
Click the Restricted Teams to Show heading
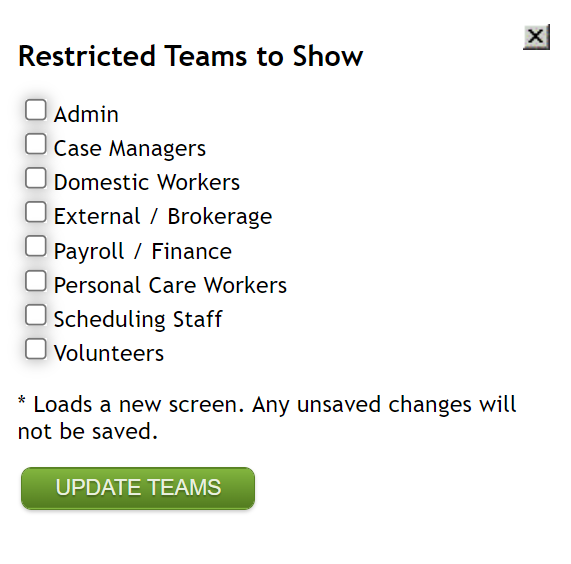[190, 56]
